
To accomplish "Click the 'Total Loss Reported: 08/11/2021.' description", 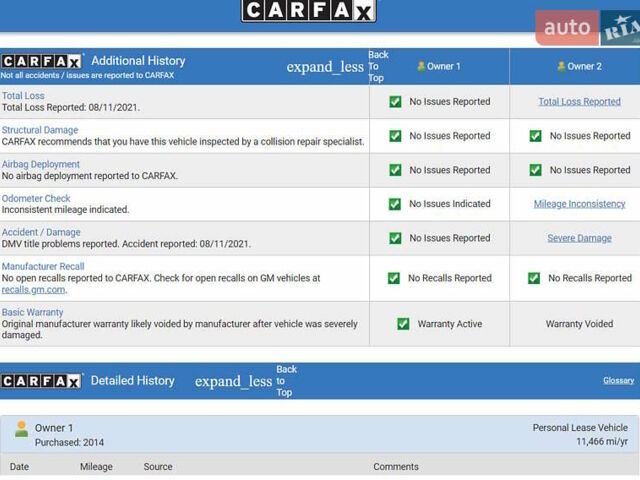I will coord(71,107).
